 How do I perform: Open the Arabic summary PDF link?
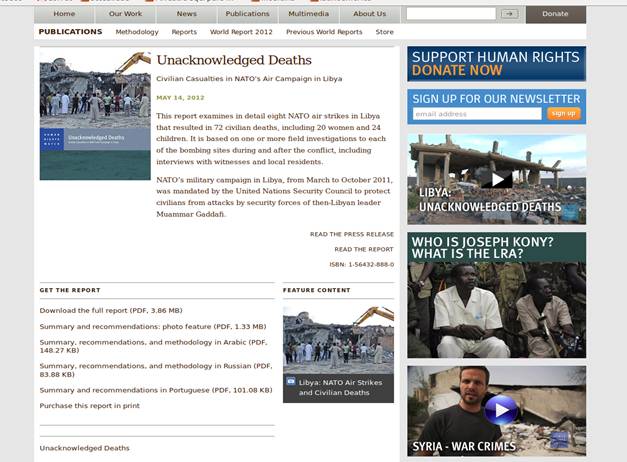pyautogui.click(x=153, y=346)
